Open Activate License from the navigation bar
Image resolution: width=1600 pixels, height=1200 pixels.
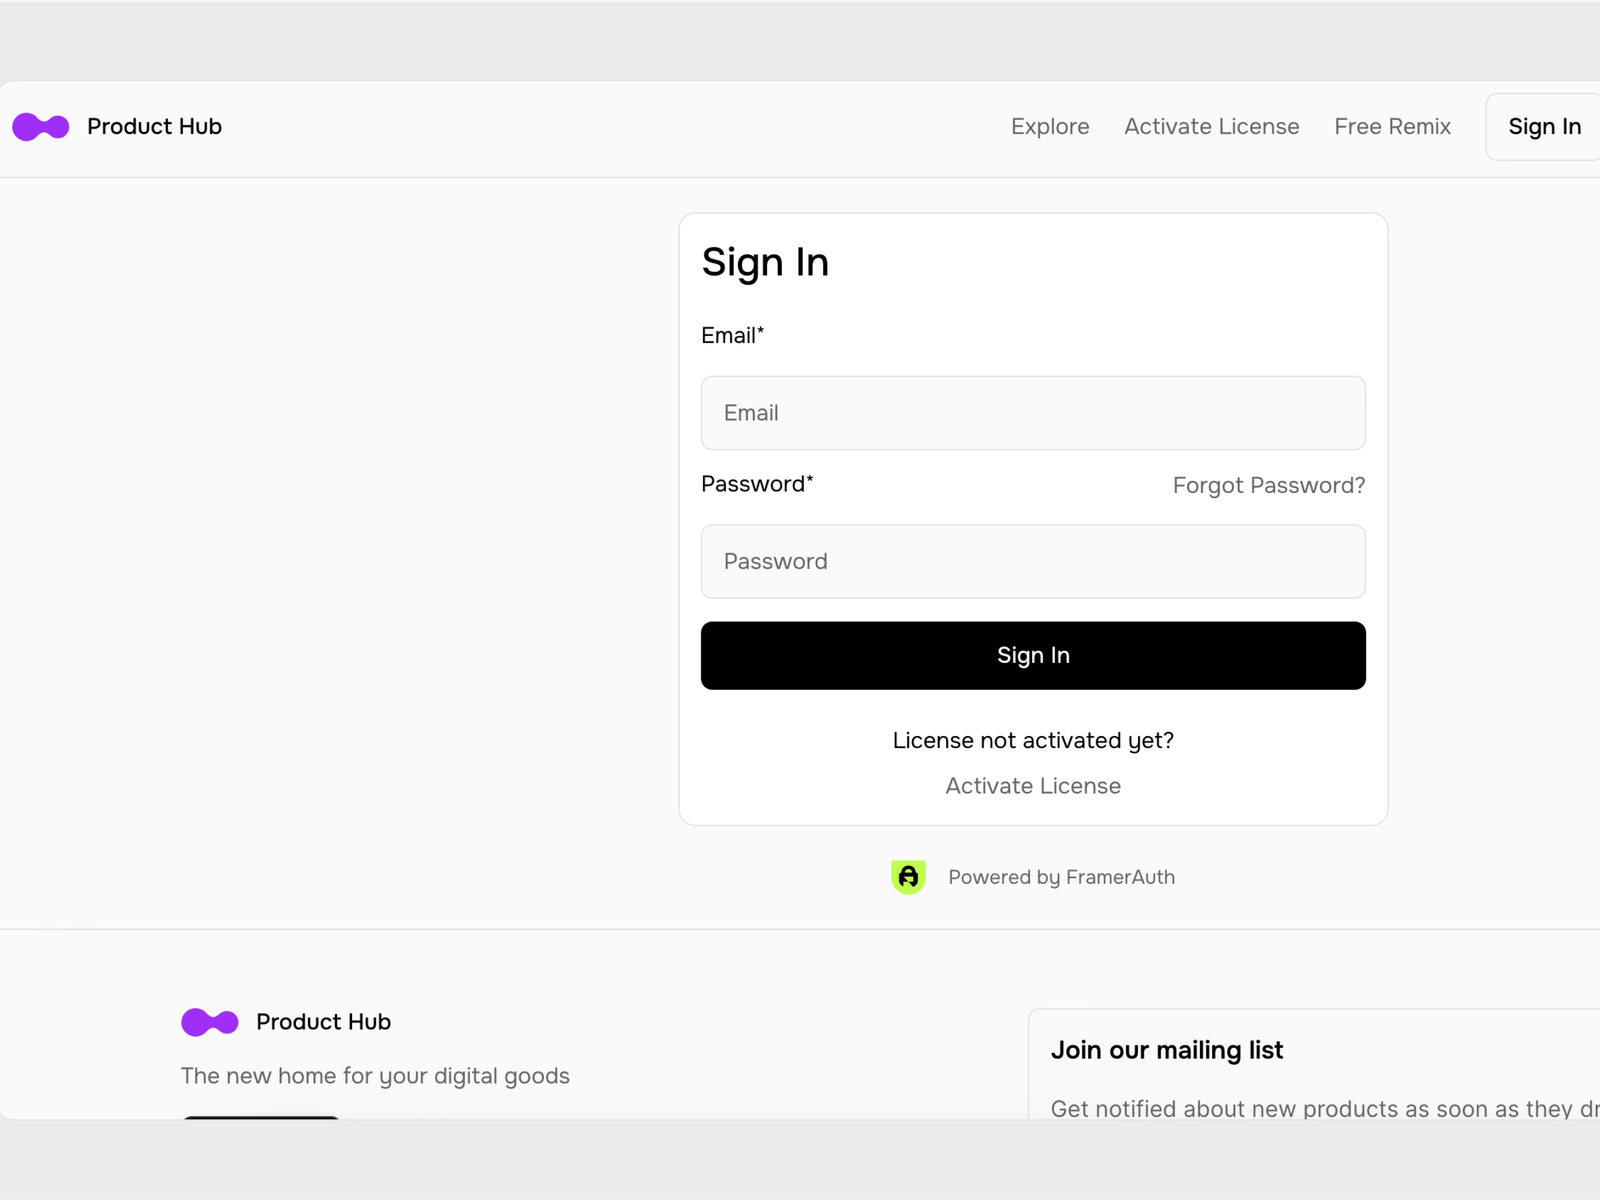tap(1211, 126)
